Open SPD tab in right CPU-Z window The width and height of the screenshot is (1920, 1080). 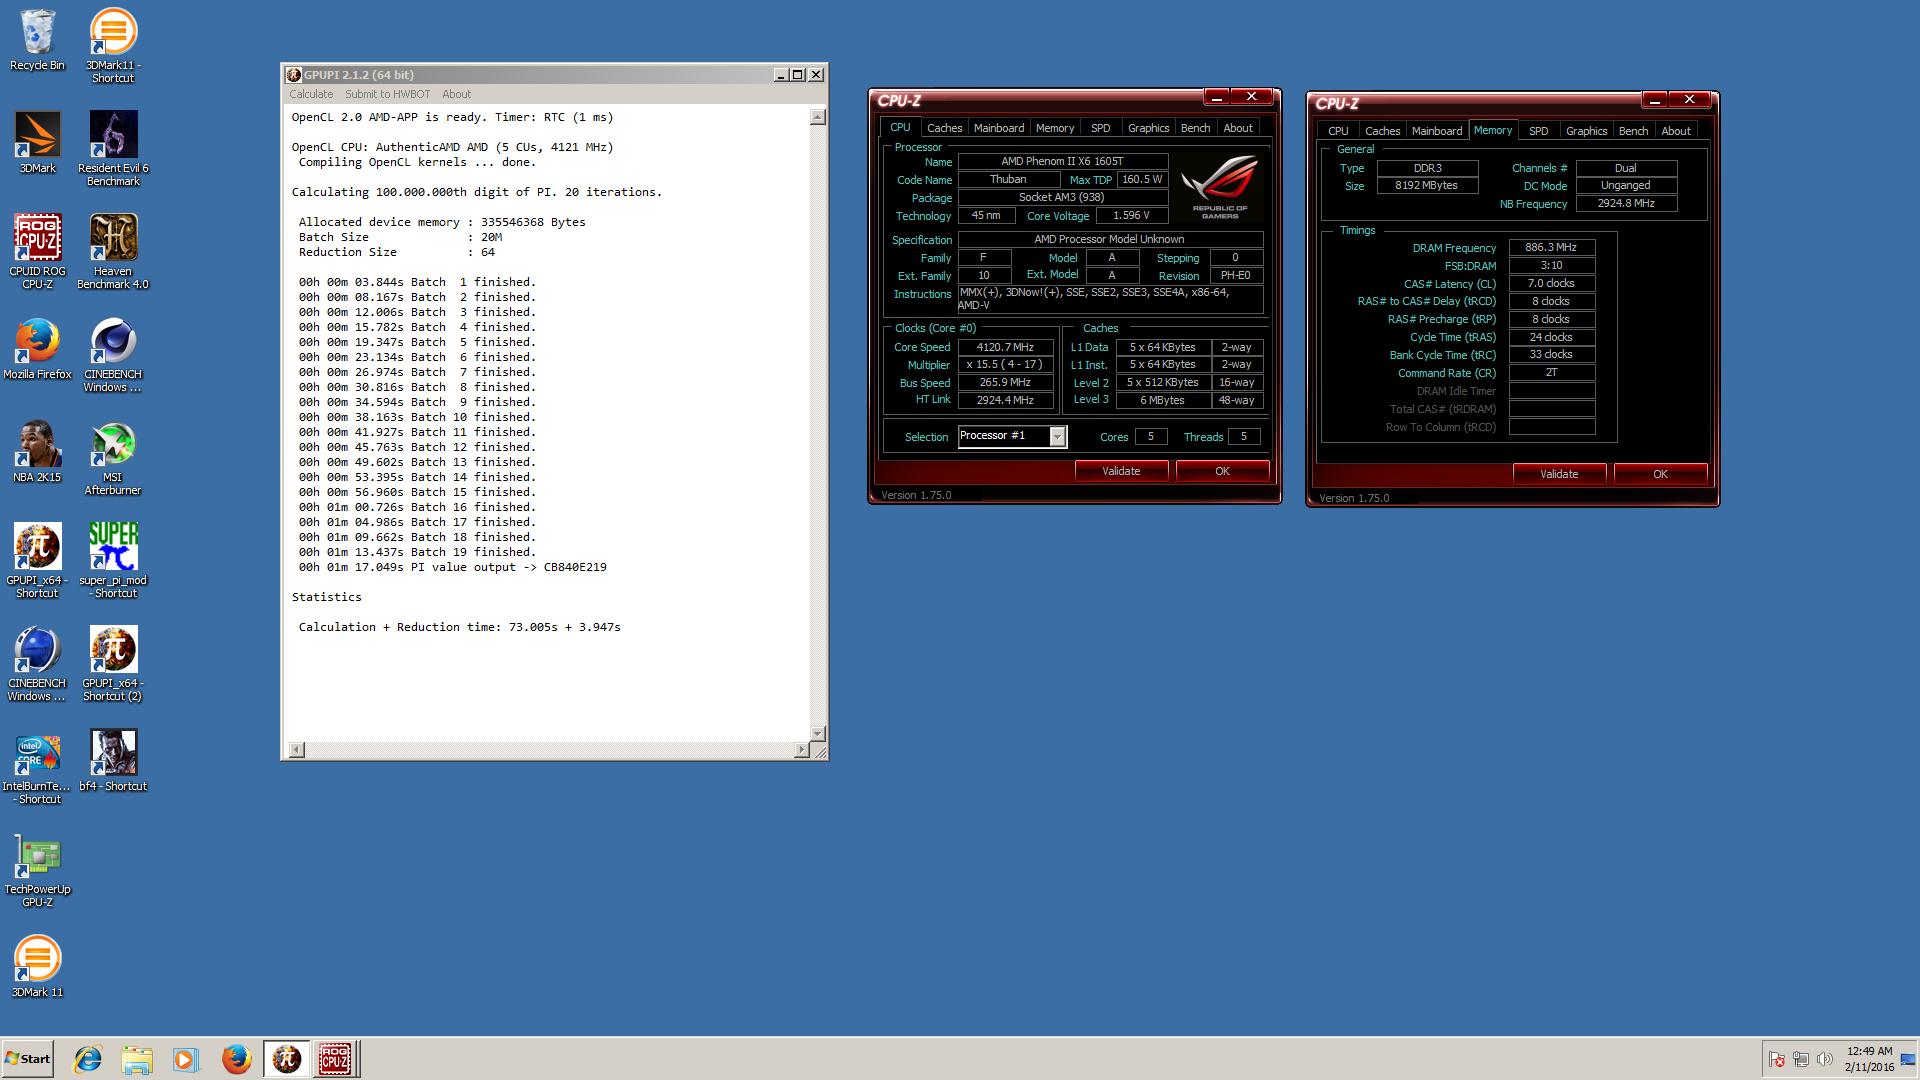(1539, 131)
